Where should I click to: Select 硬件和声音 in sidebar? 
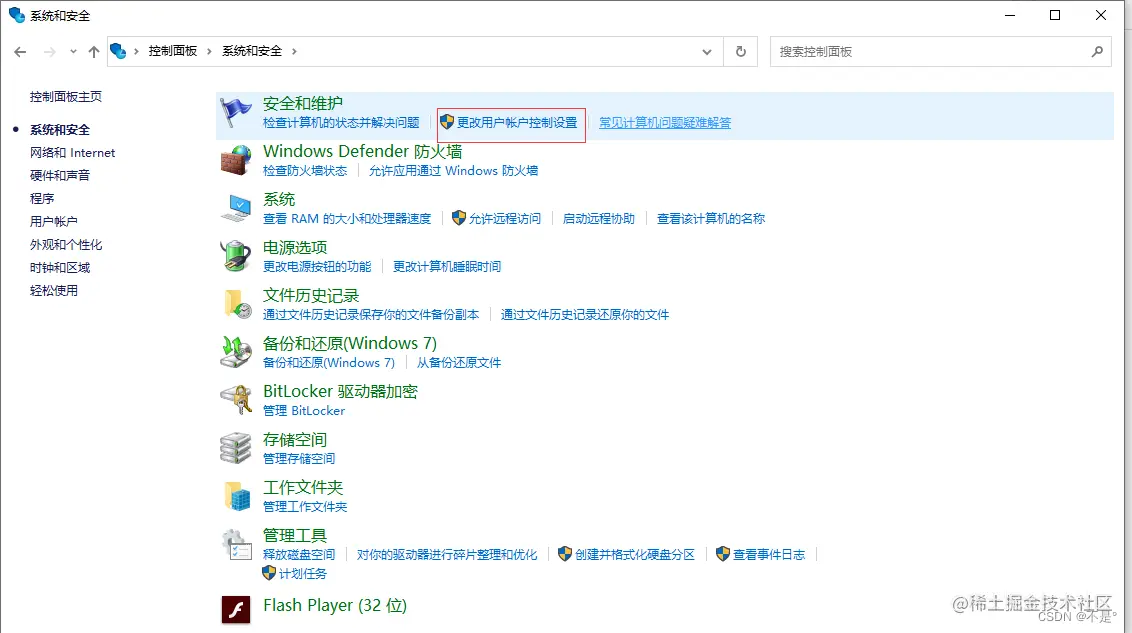[60, 175]
